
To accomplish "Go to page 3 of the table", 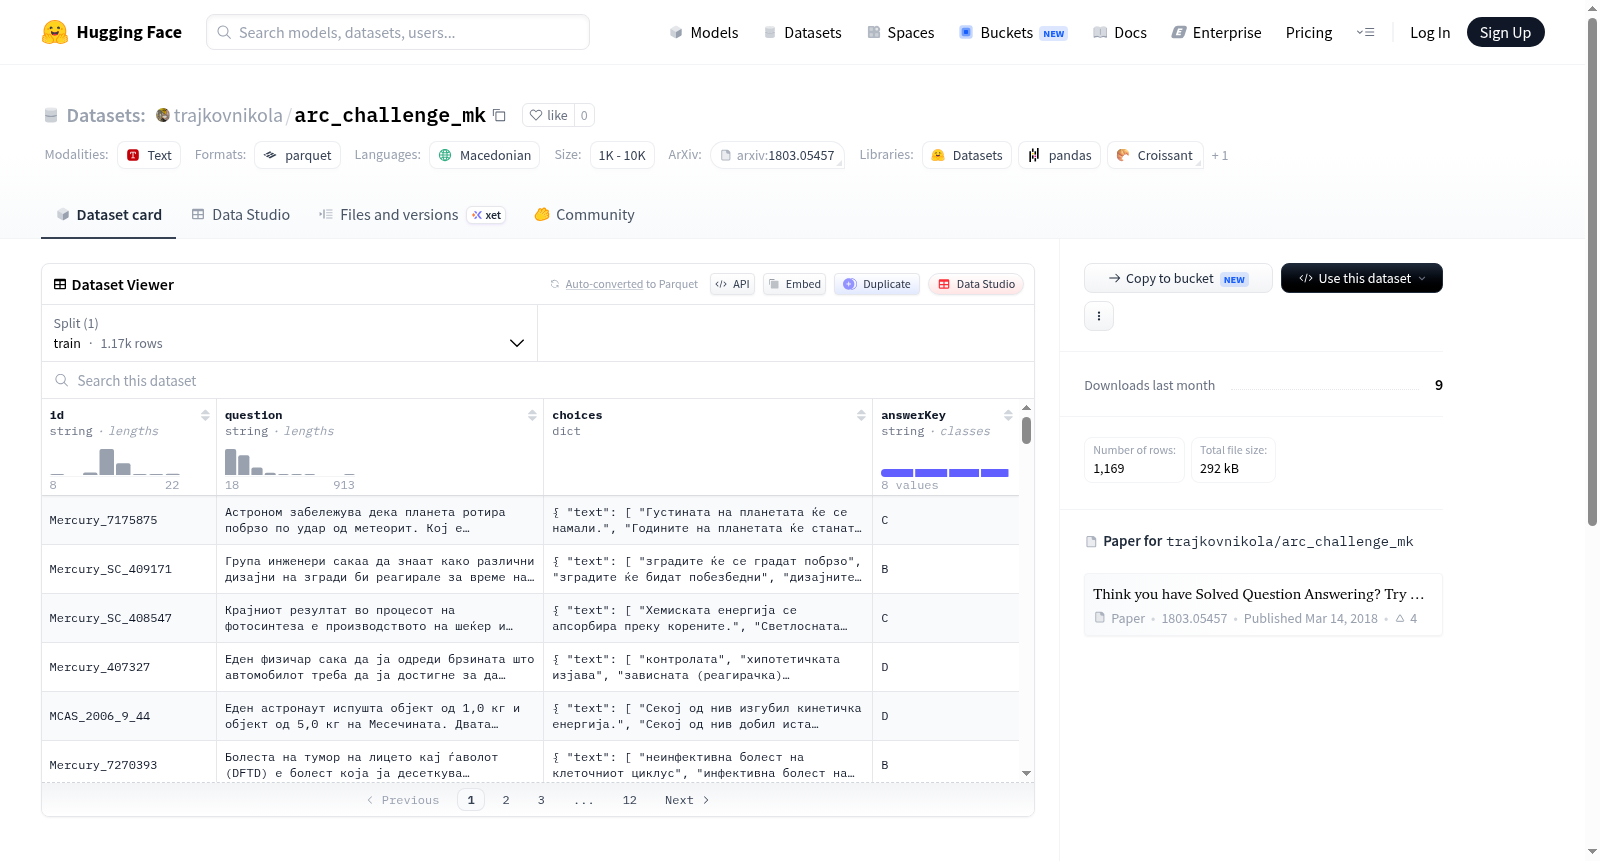I will point(541,800).
